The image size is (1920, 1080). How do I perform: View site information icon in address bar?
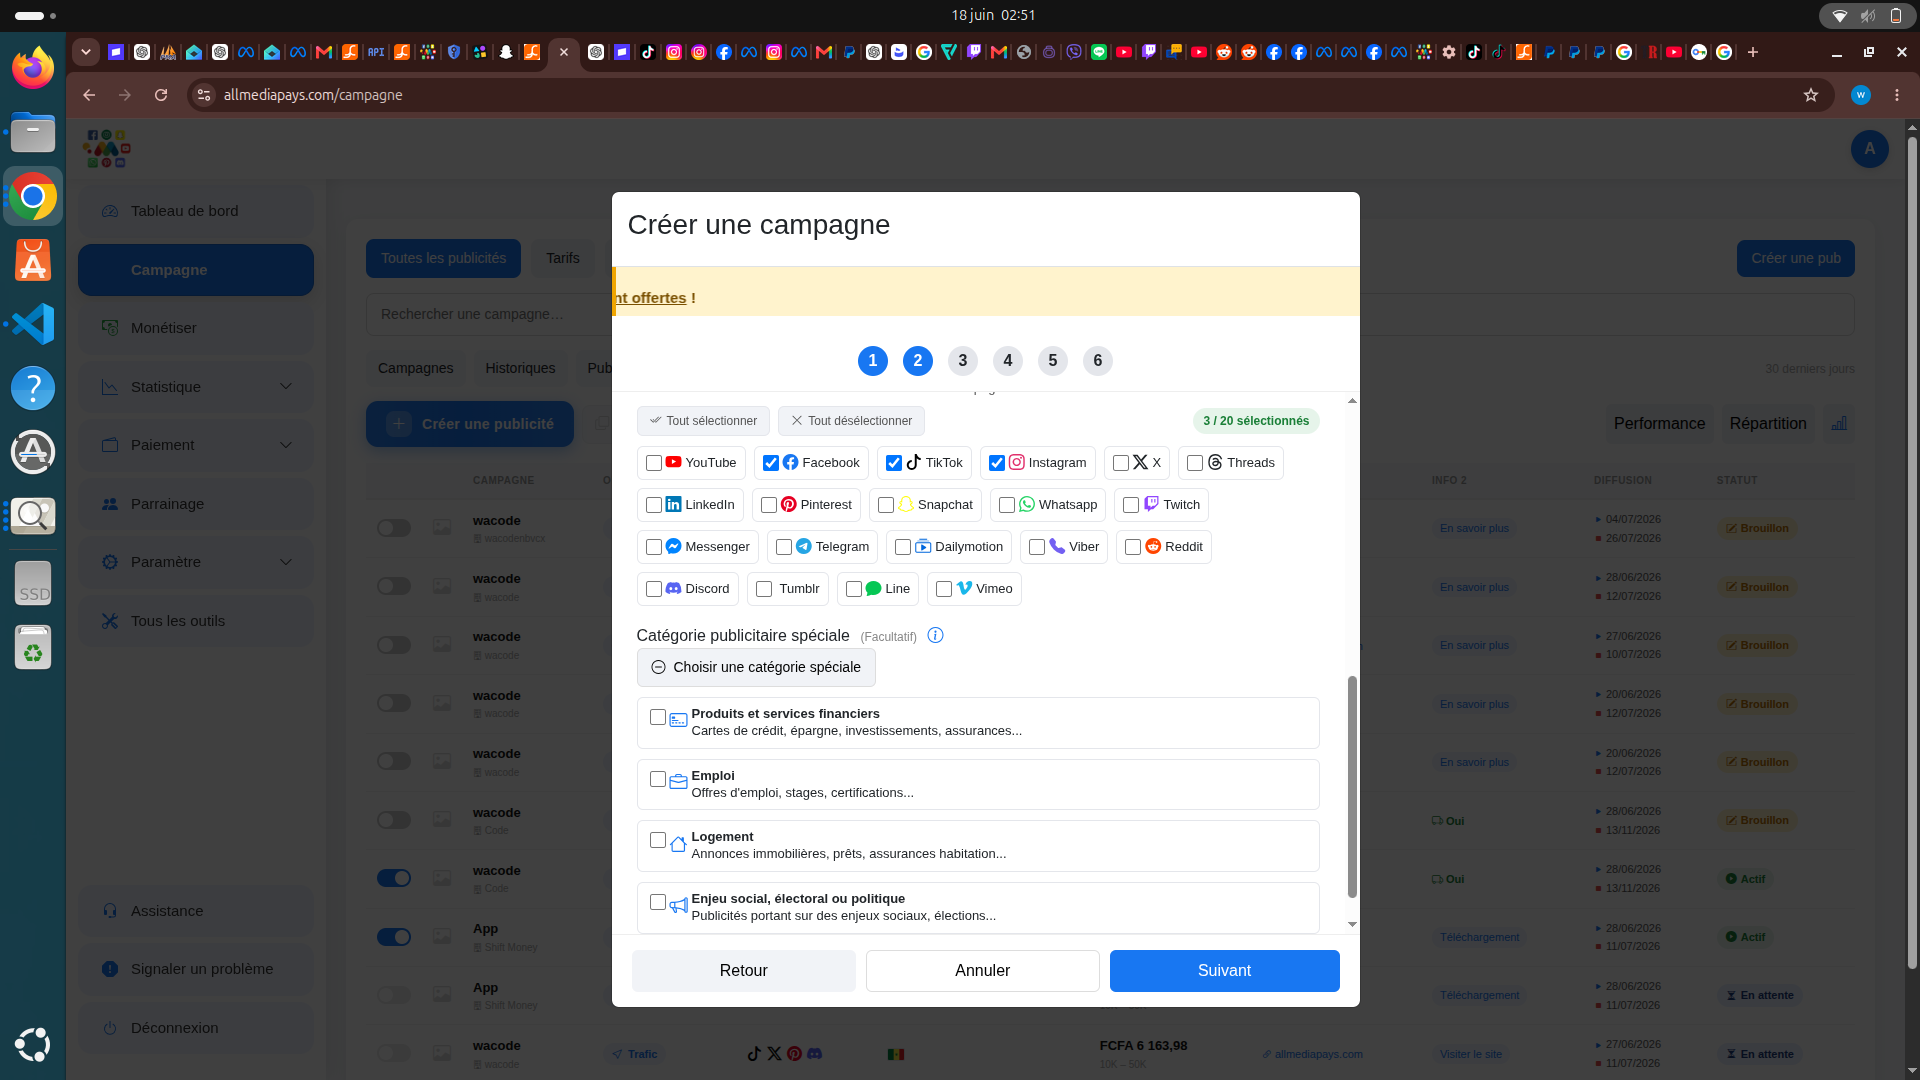point(204,95)
